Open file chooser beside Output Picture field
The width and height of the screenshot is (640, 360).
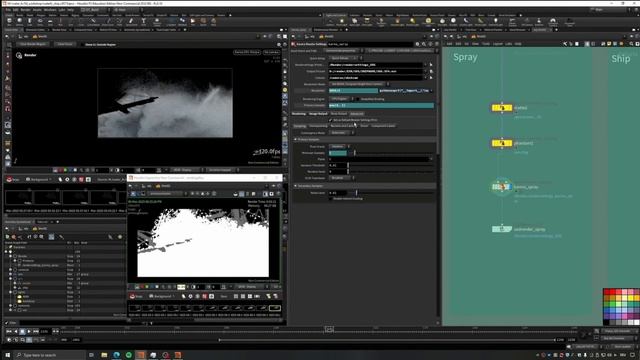[431, 71]
